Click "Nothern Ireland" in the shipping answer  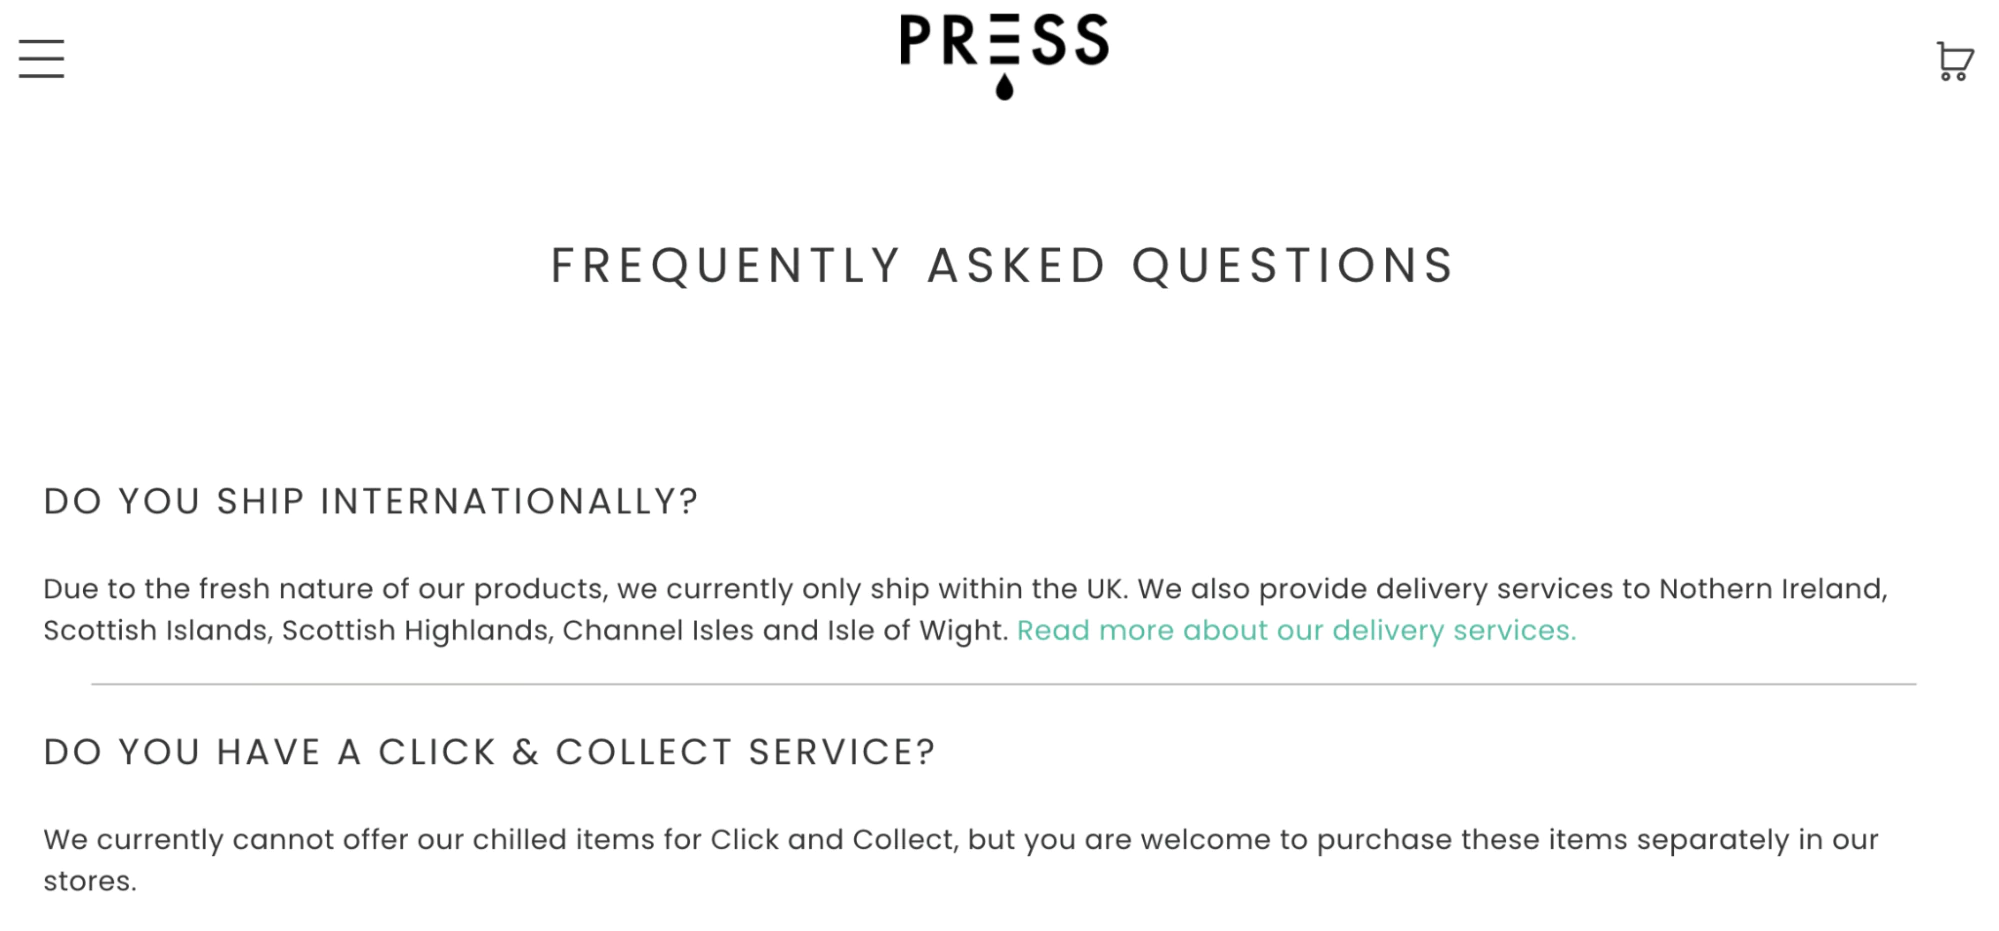point(1772,589)
